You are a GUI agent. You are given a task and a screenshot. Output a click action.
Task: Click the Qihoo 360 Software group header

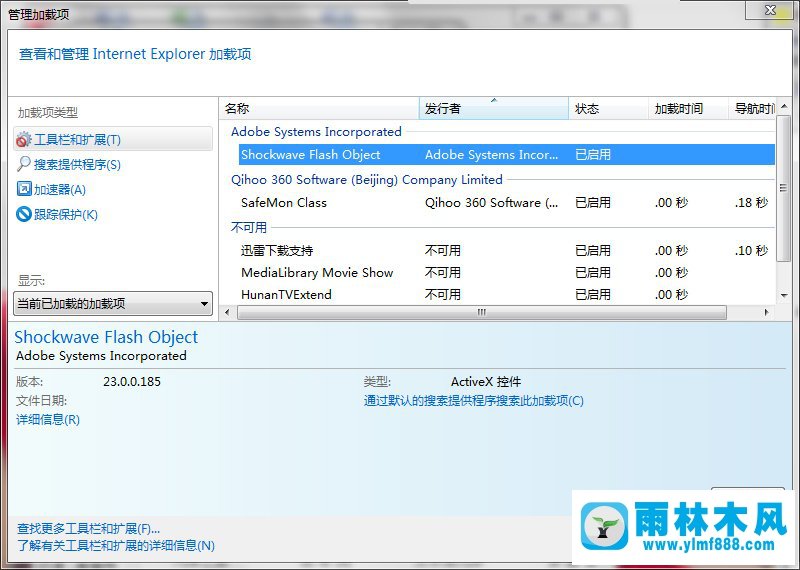pyautogui.click(x=367, y=180)
